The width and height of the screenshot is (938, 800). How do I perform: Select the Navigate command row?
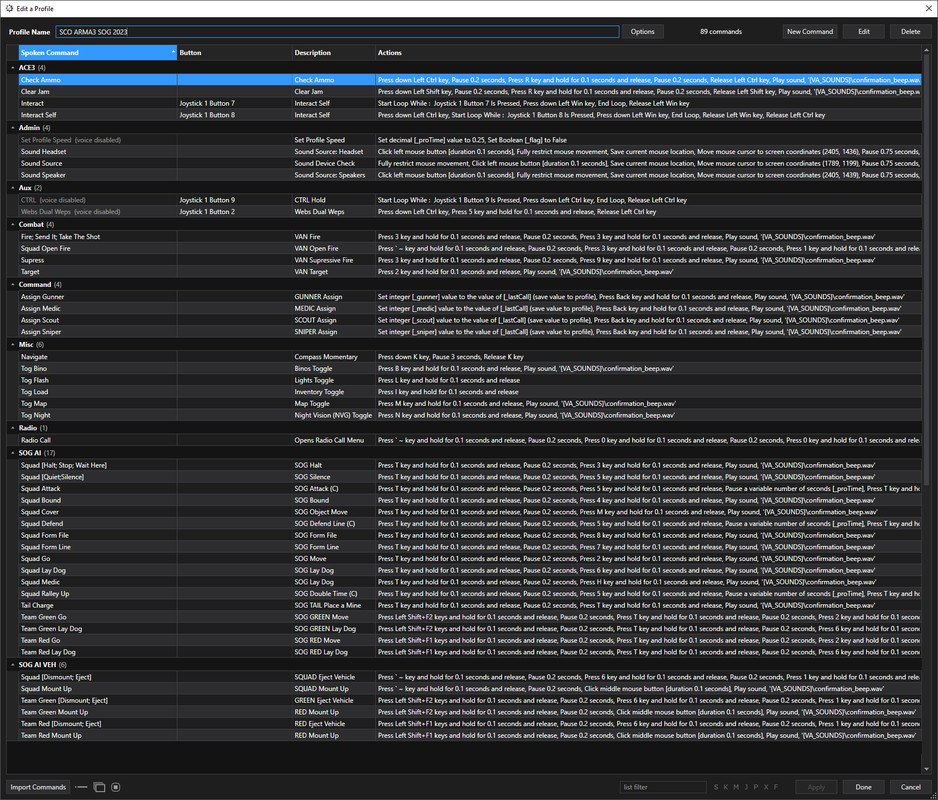click(x=470, y=357)
